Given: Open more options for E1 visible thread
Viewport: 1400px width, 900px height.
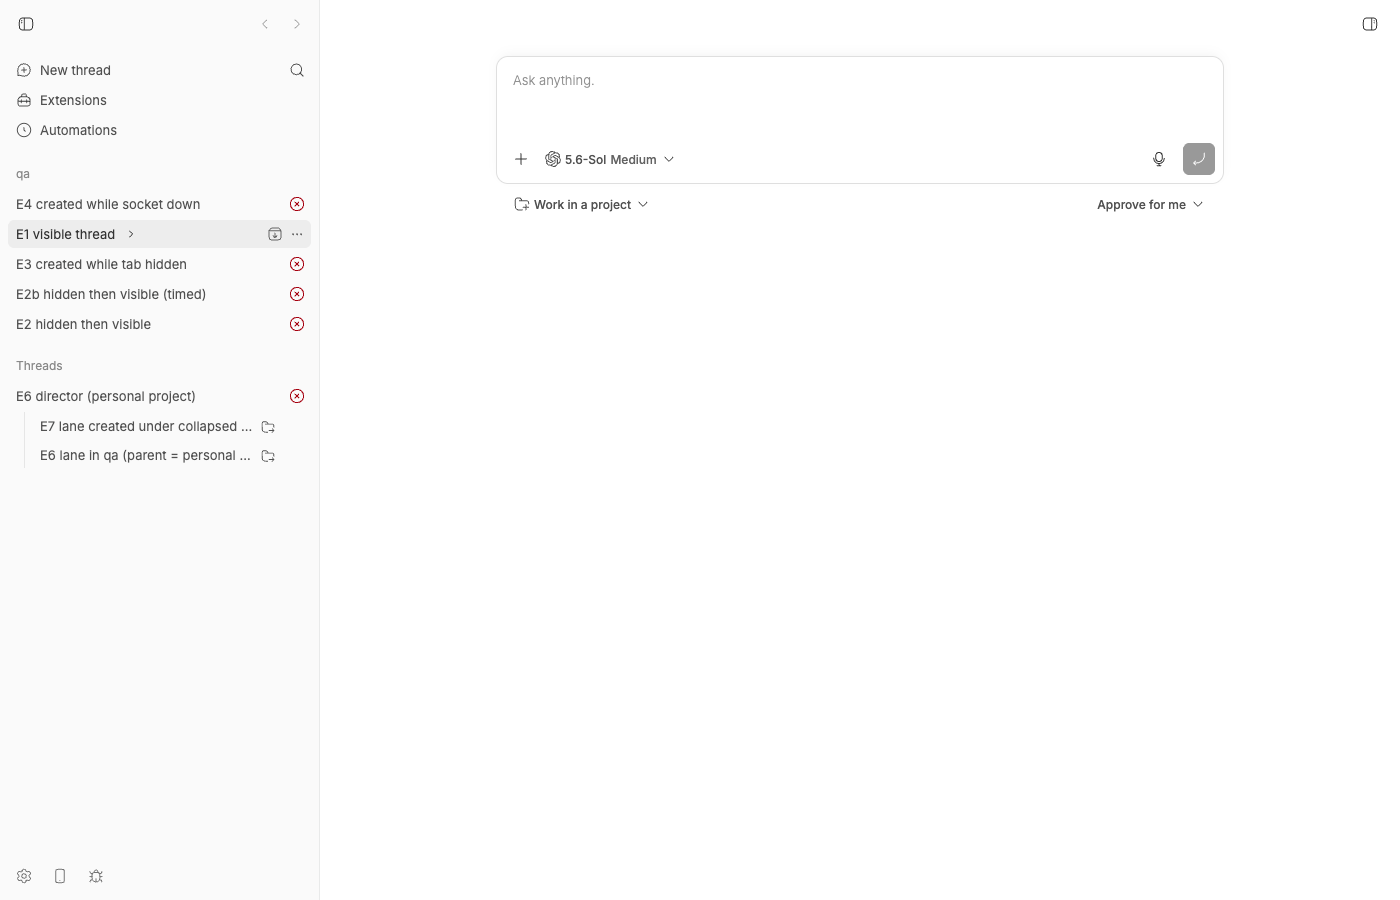Looking at the screenshot, I should (297, 234).
